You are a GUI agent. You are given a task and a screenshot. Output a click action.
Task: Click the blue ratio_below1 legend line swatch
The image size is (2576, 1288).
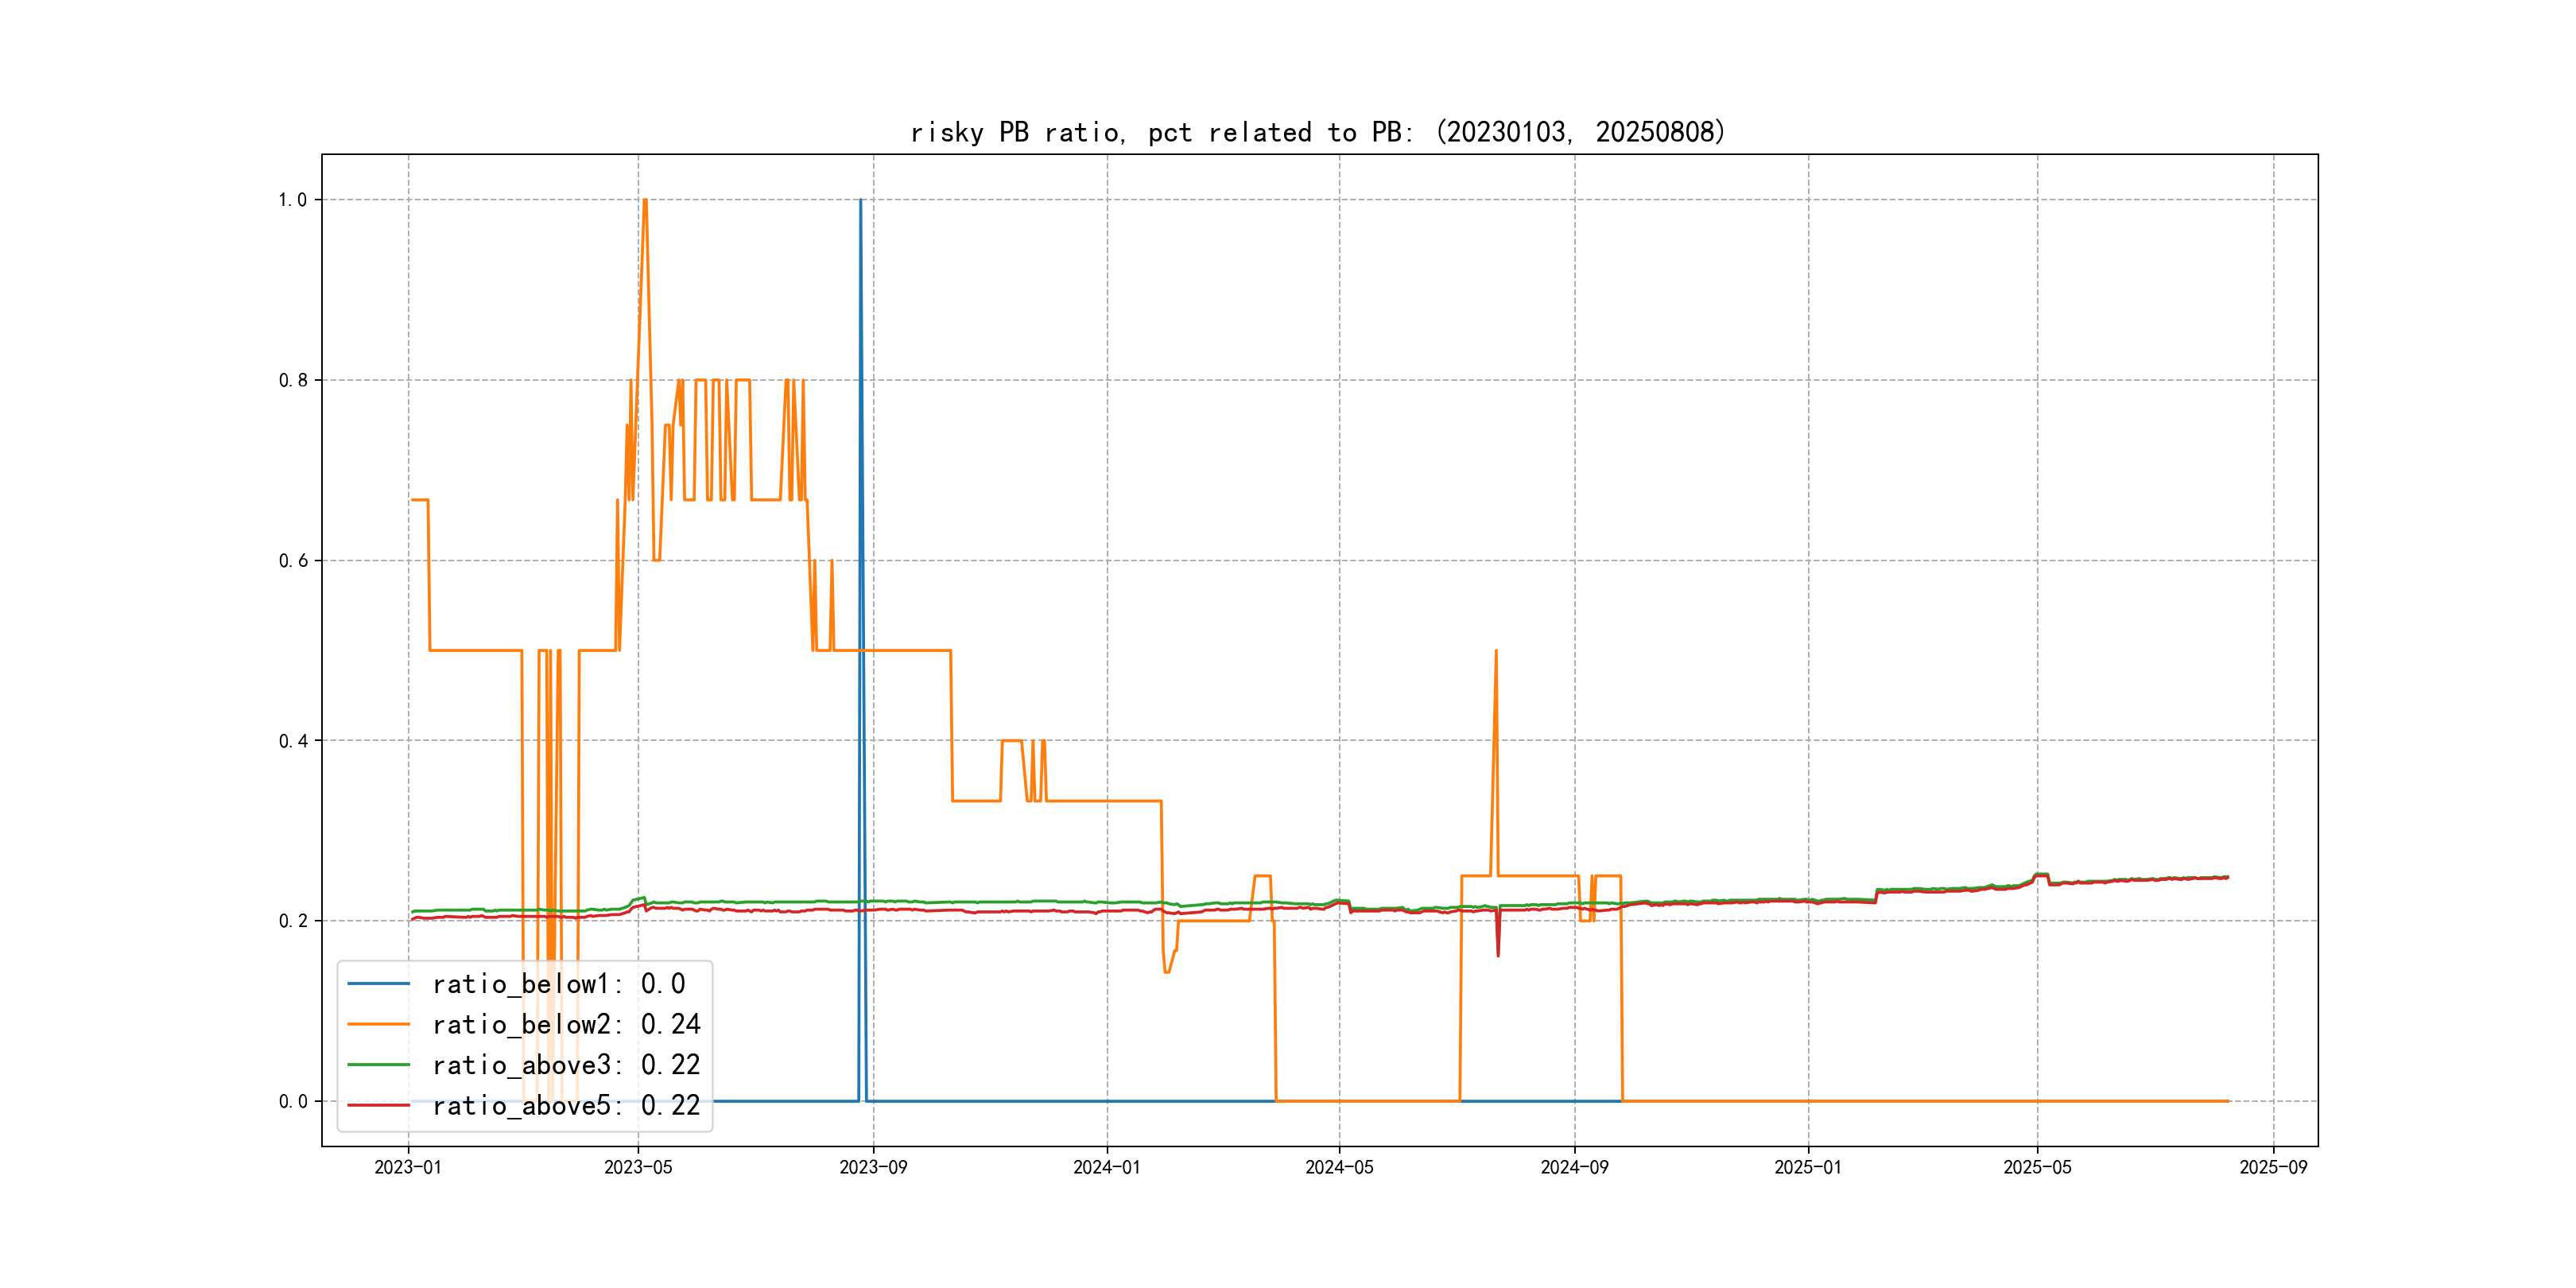tap(378, 984)
